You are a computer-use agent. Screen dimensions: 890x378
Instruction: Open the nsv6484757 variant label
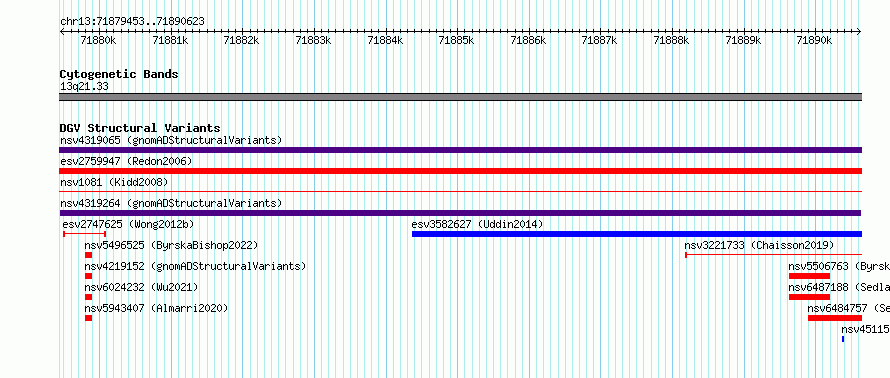(x=849, y=308)
